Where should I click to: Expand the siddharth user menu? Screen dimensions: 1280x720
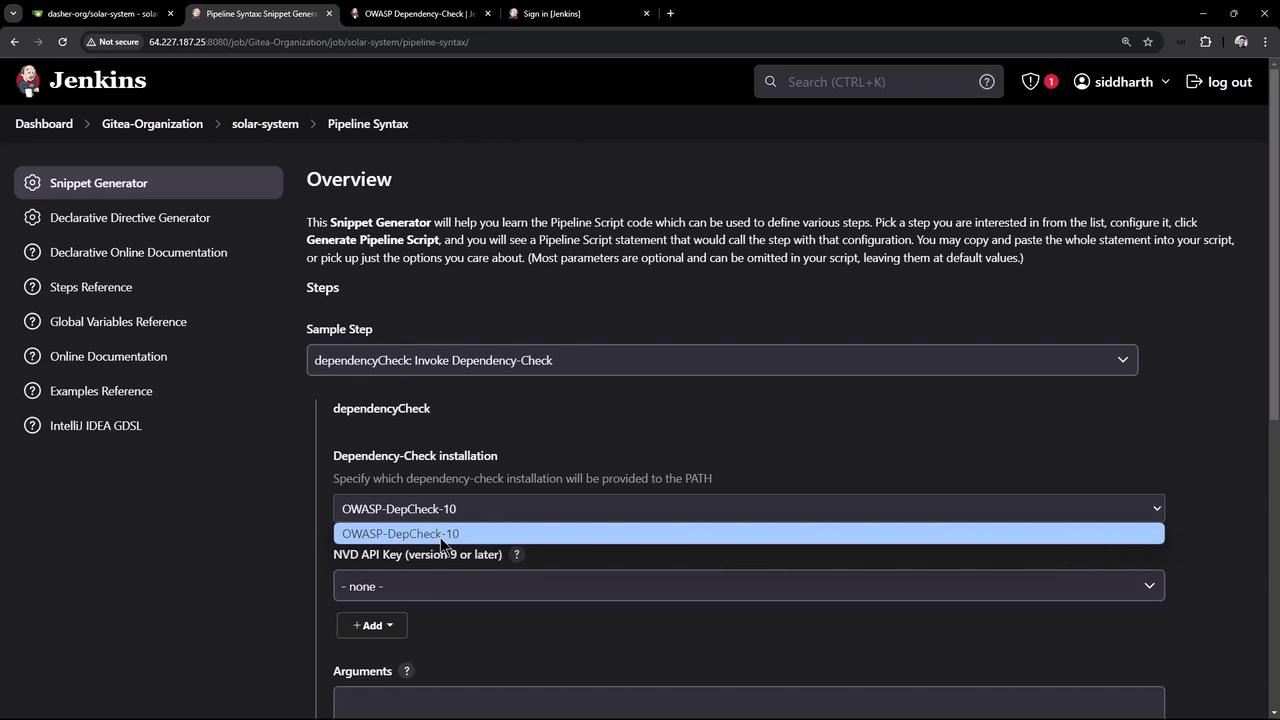click(x=1122, y=82)
